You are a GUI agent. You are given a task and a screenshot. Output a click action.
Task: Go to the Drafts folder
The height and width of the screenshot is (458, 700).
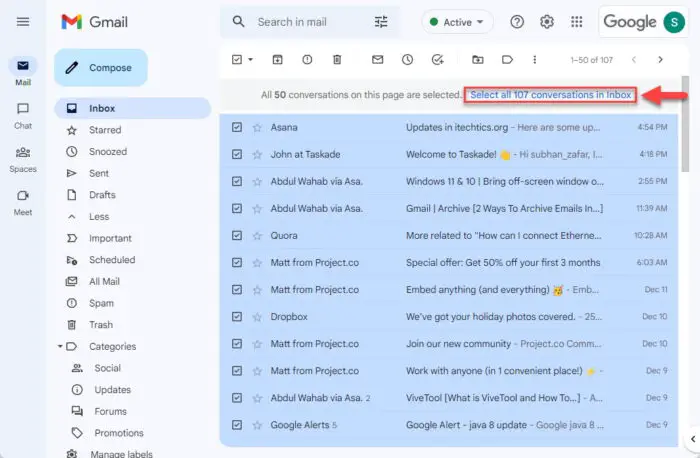tap(102, 195)
